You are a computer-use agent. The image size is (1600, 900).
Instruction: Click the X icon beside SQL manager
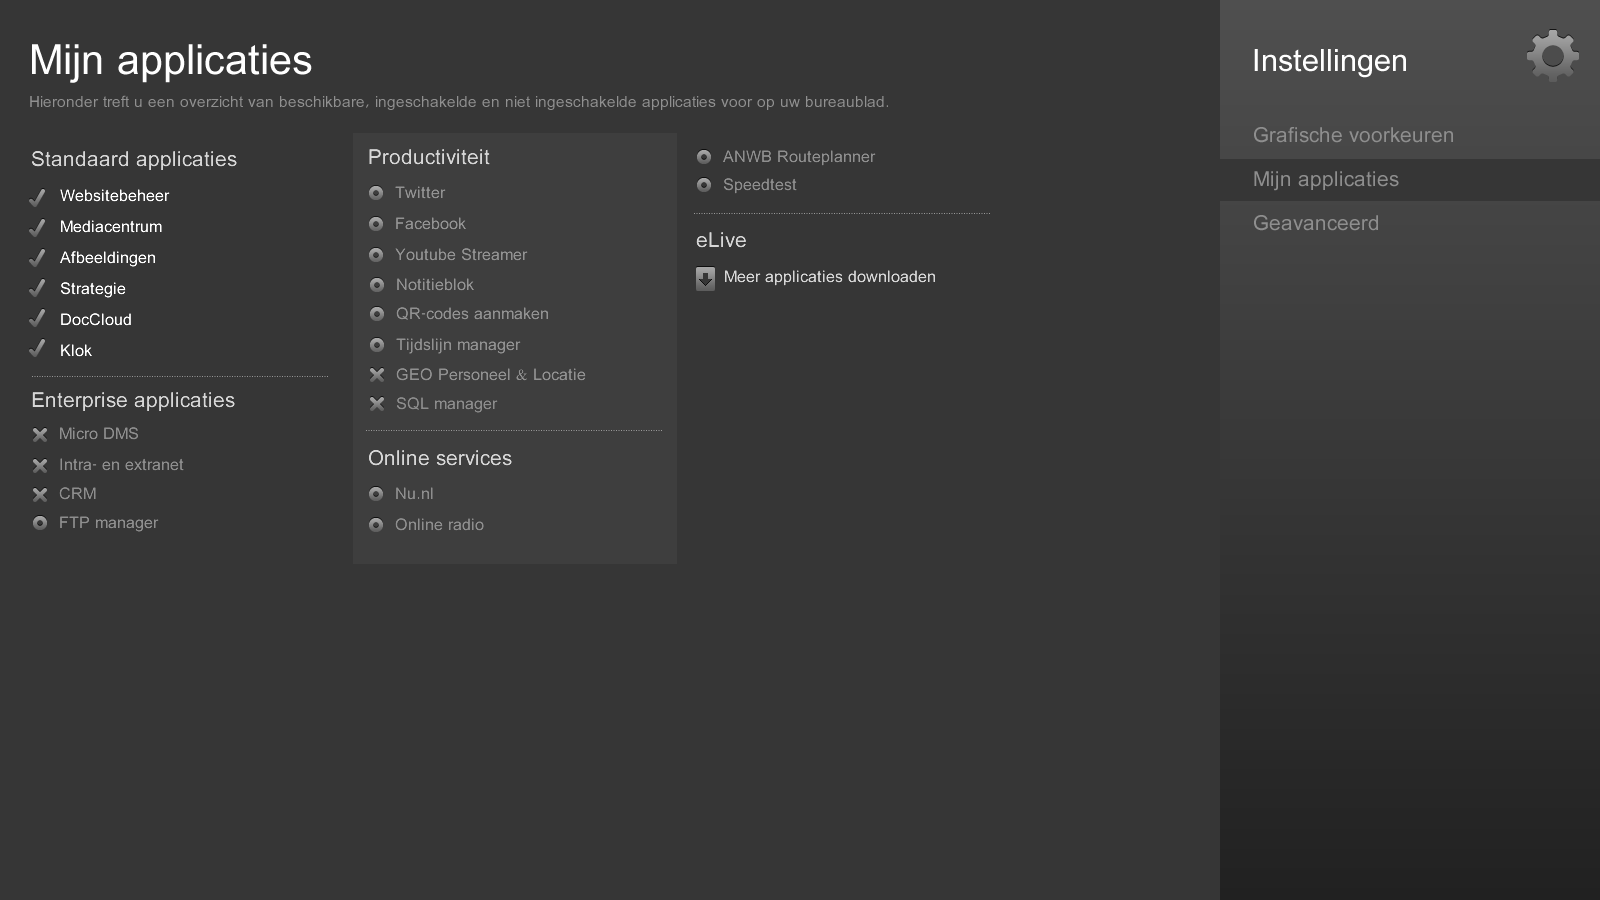(x=377, y=404)
